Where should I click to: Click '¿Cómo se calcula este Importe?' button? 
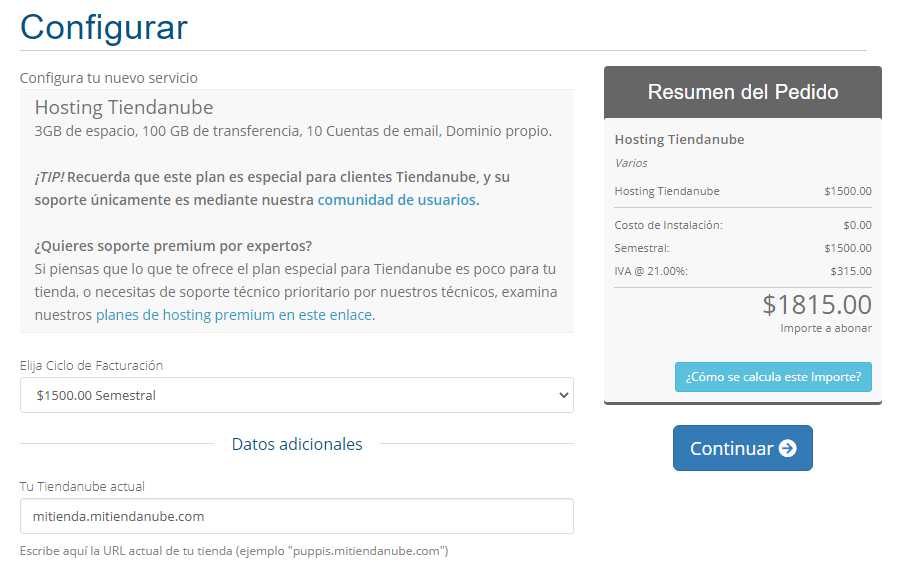point(773,377)
